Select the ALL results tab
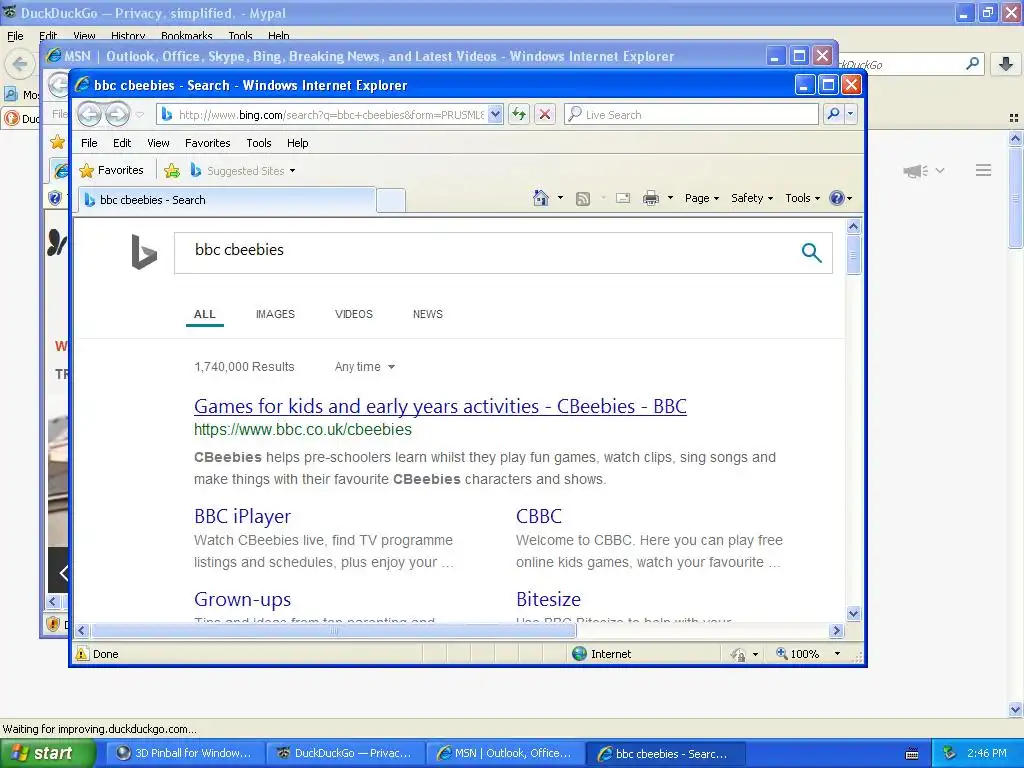This screenshot has width=1024, height=768. tap(204, 314)
